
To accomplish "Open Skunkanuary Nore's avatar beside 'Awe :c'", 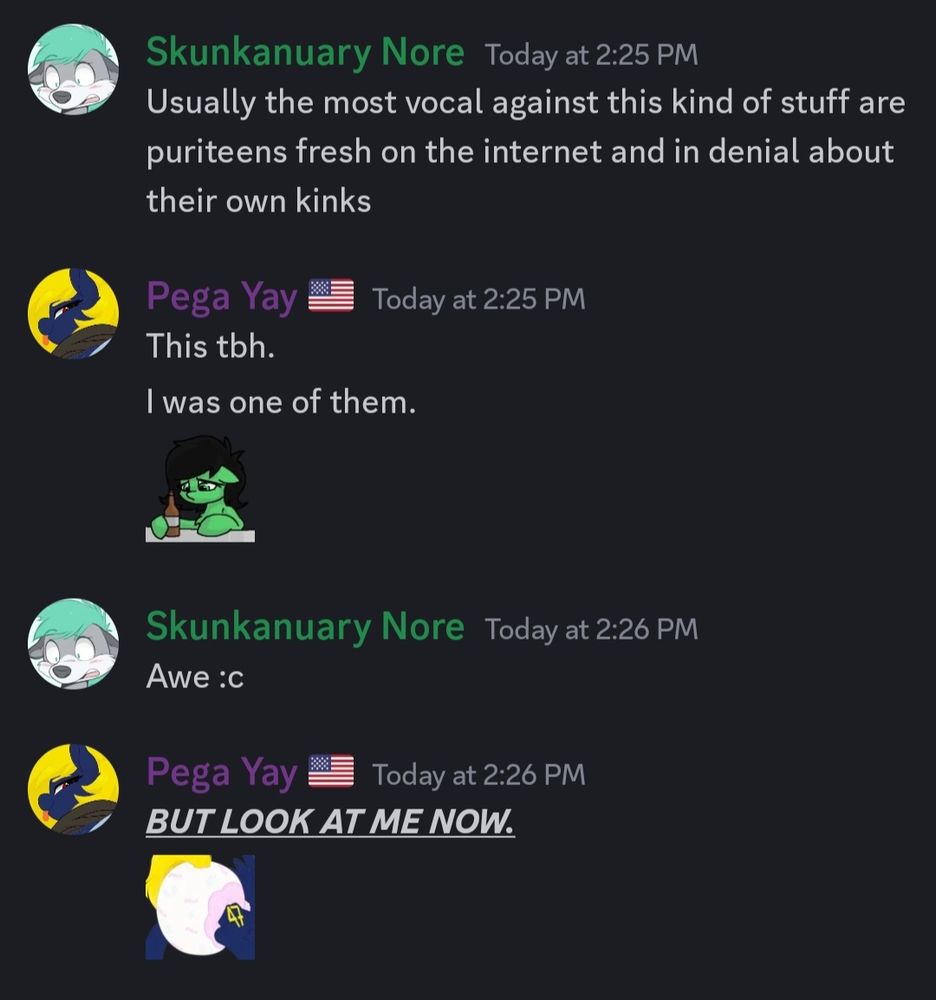I will (73, 643).
